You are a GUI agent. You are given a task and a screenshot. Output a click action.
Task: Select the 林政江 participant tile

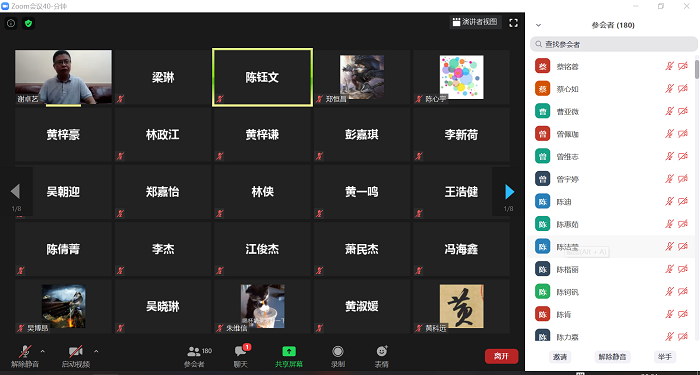[163, 134]
